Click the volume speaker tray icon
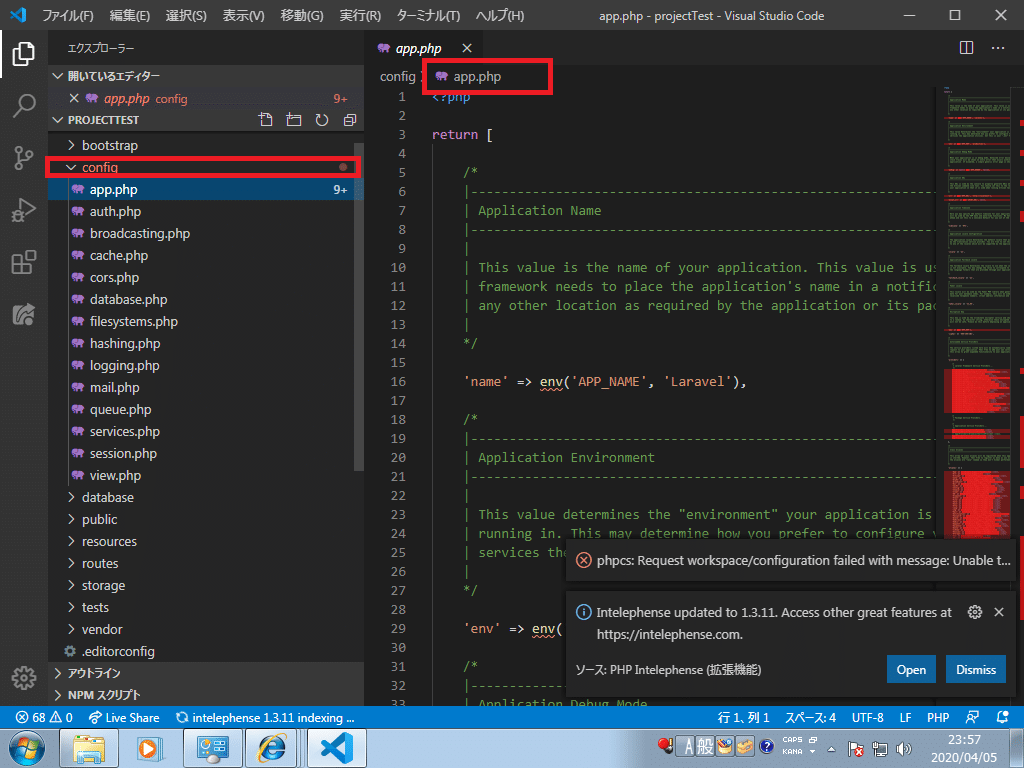The height and width of the screenshot is (768, 1024). tap(904, 749)
